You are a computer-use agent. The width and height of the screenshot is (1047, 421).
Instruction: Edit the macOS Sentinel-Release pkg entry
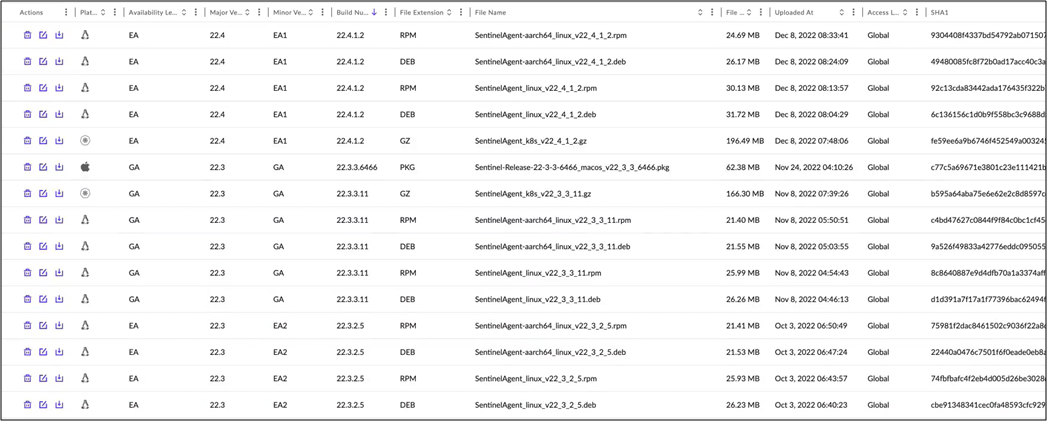pos(43,167)
